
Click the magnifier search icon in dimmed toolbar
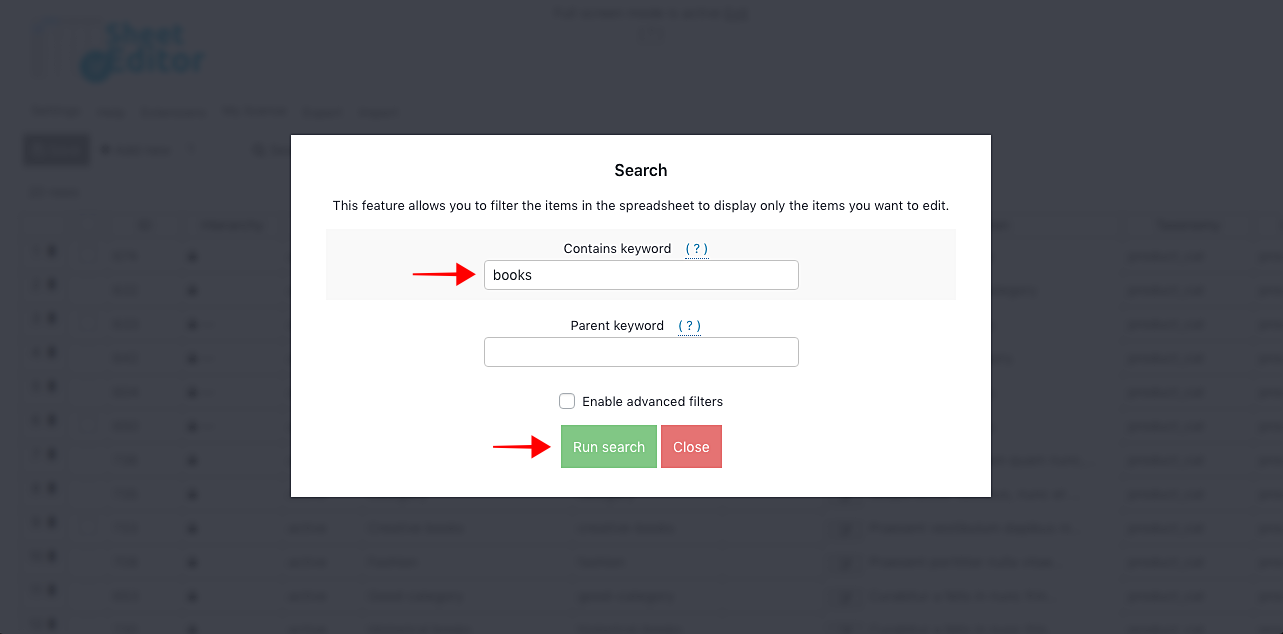(x=258, y=151)
